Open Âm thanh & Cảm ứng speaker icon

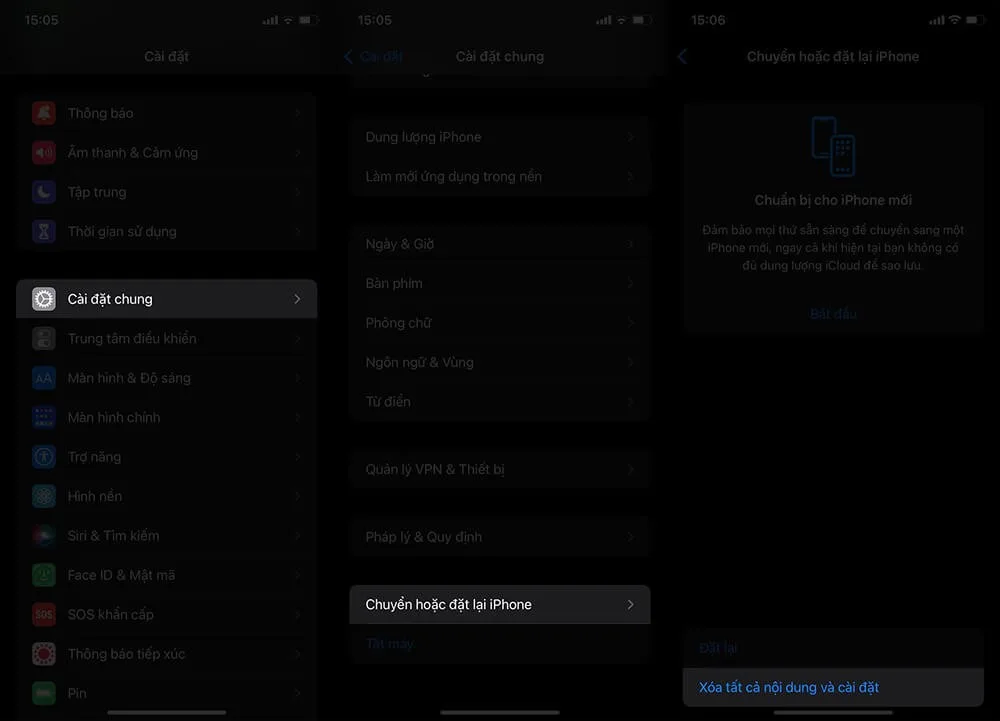click(44, 153)
